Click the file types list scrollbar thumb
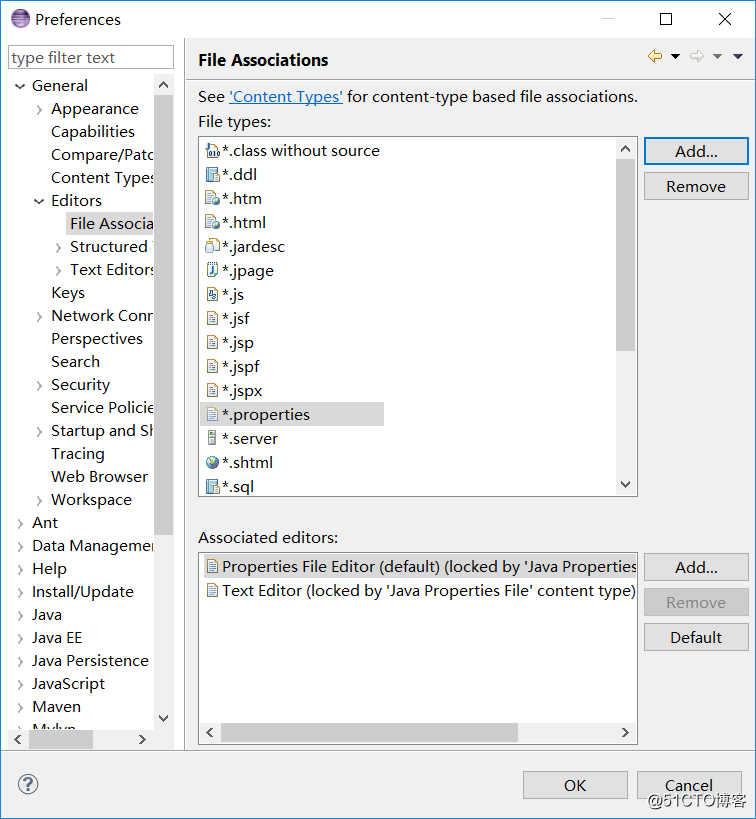The width and height of the screenshot is (756, 819). click(x=625, y=255)
